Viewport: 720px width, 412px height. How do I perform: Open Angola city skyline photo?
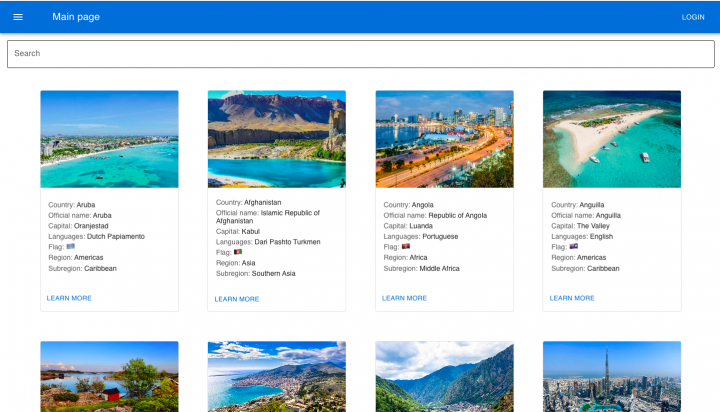tap(444, 139)
